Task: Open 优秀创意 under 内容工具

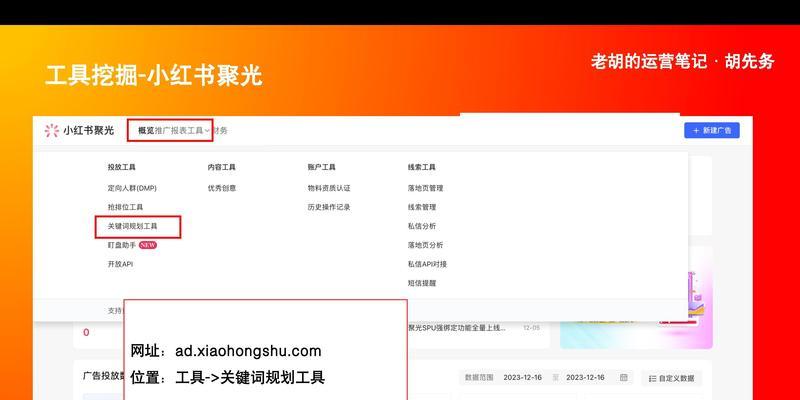Action: 221,188
